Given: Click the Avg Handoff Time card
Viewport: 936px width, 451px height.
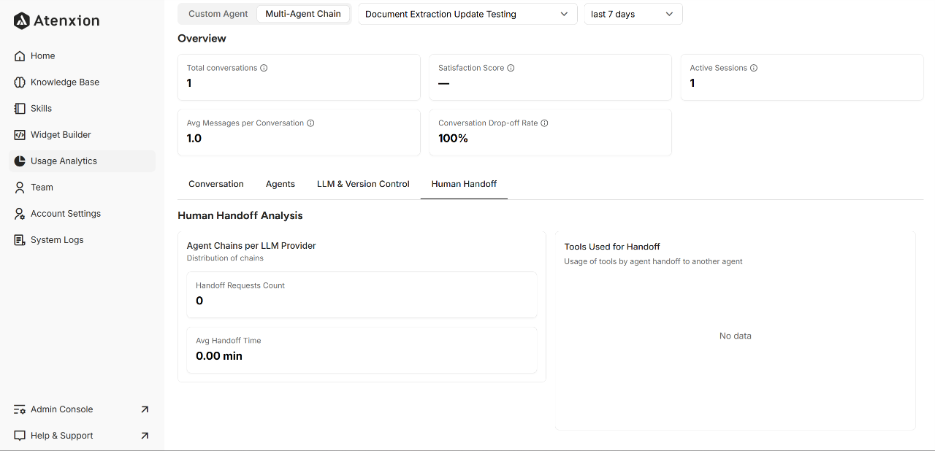Looking at the screenshot, I should coord(362,350).
